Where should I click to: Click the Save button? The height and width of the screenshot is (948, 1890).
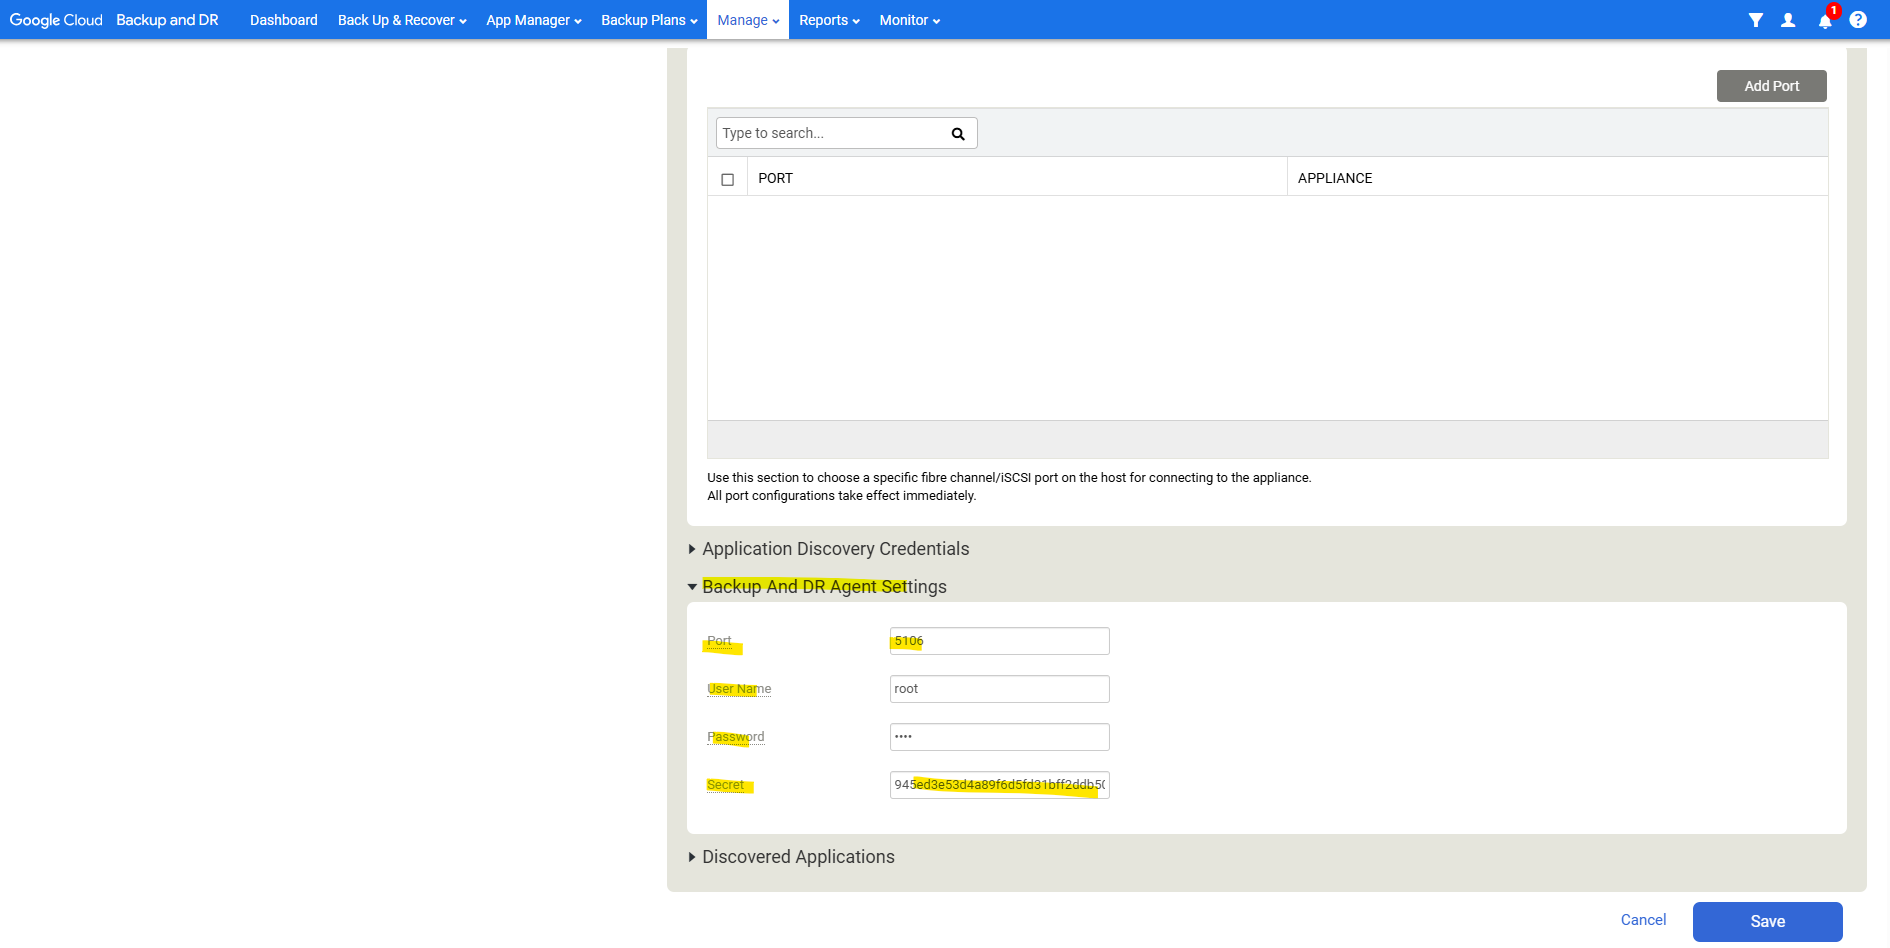[1767, 922]
